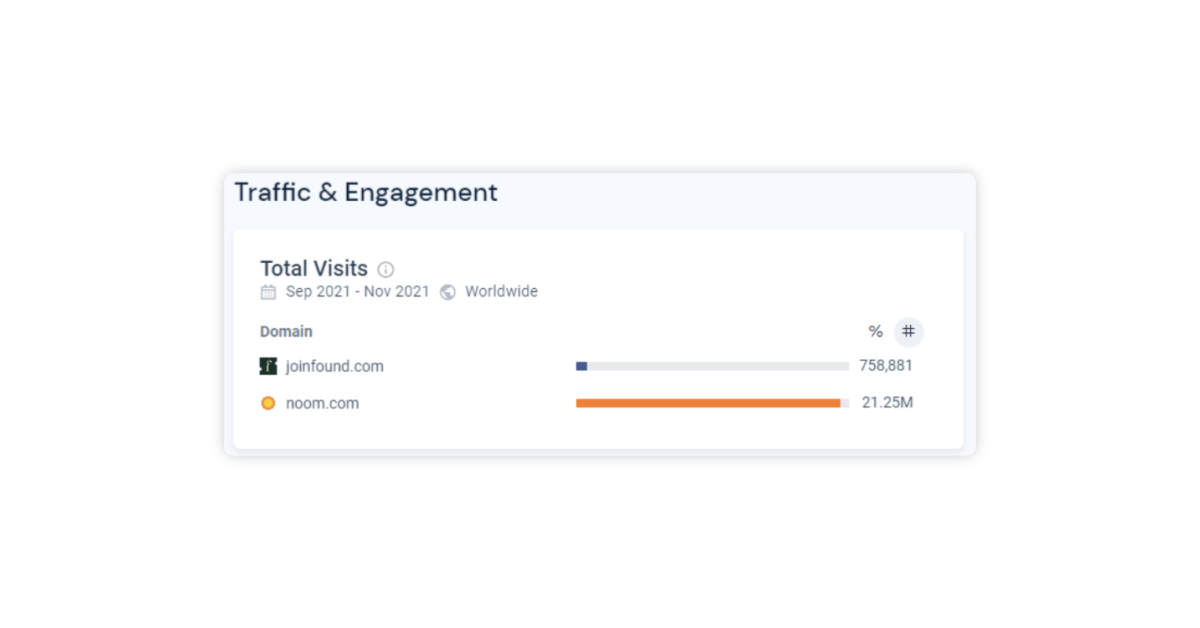
Task: Click the info icon next to Total Visits
Action: [388, 268]
